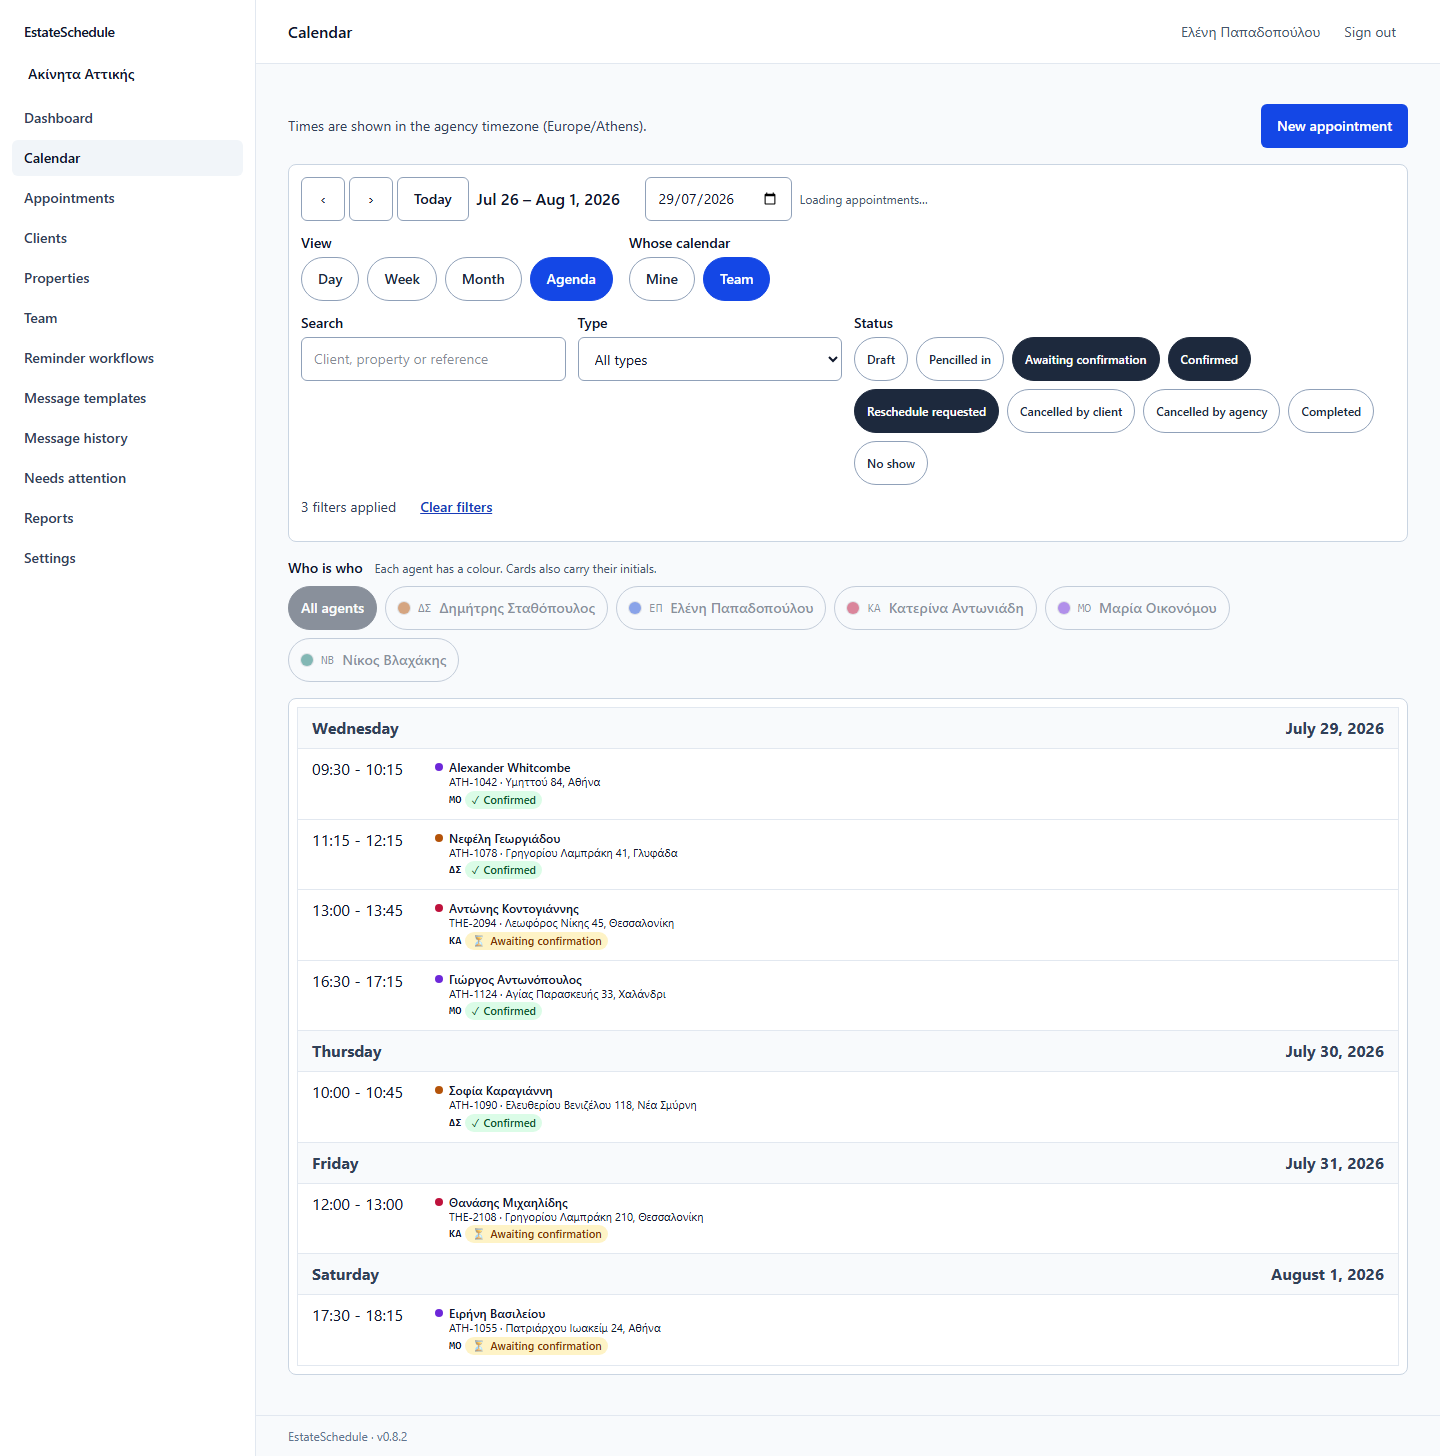The image size is (1440, 1456).
Task: Open Reminder workflows in sidebar
Action: click(x=127, y=358)
